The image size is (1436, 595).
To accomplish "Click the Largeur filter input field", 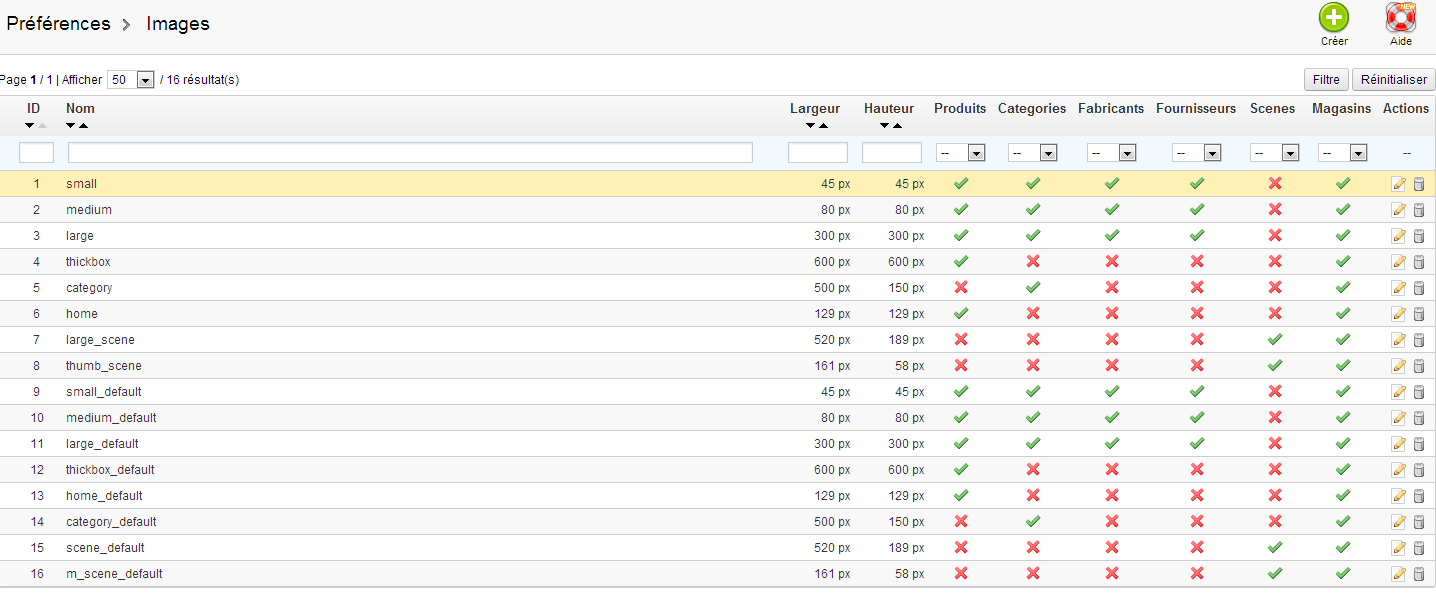I will 818,153.
